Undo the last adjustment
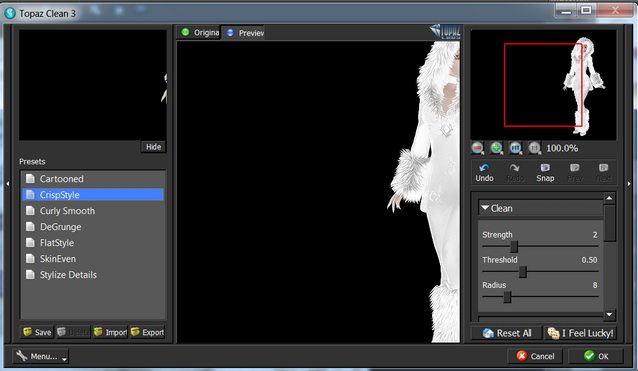 coord(484,172)
